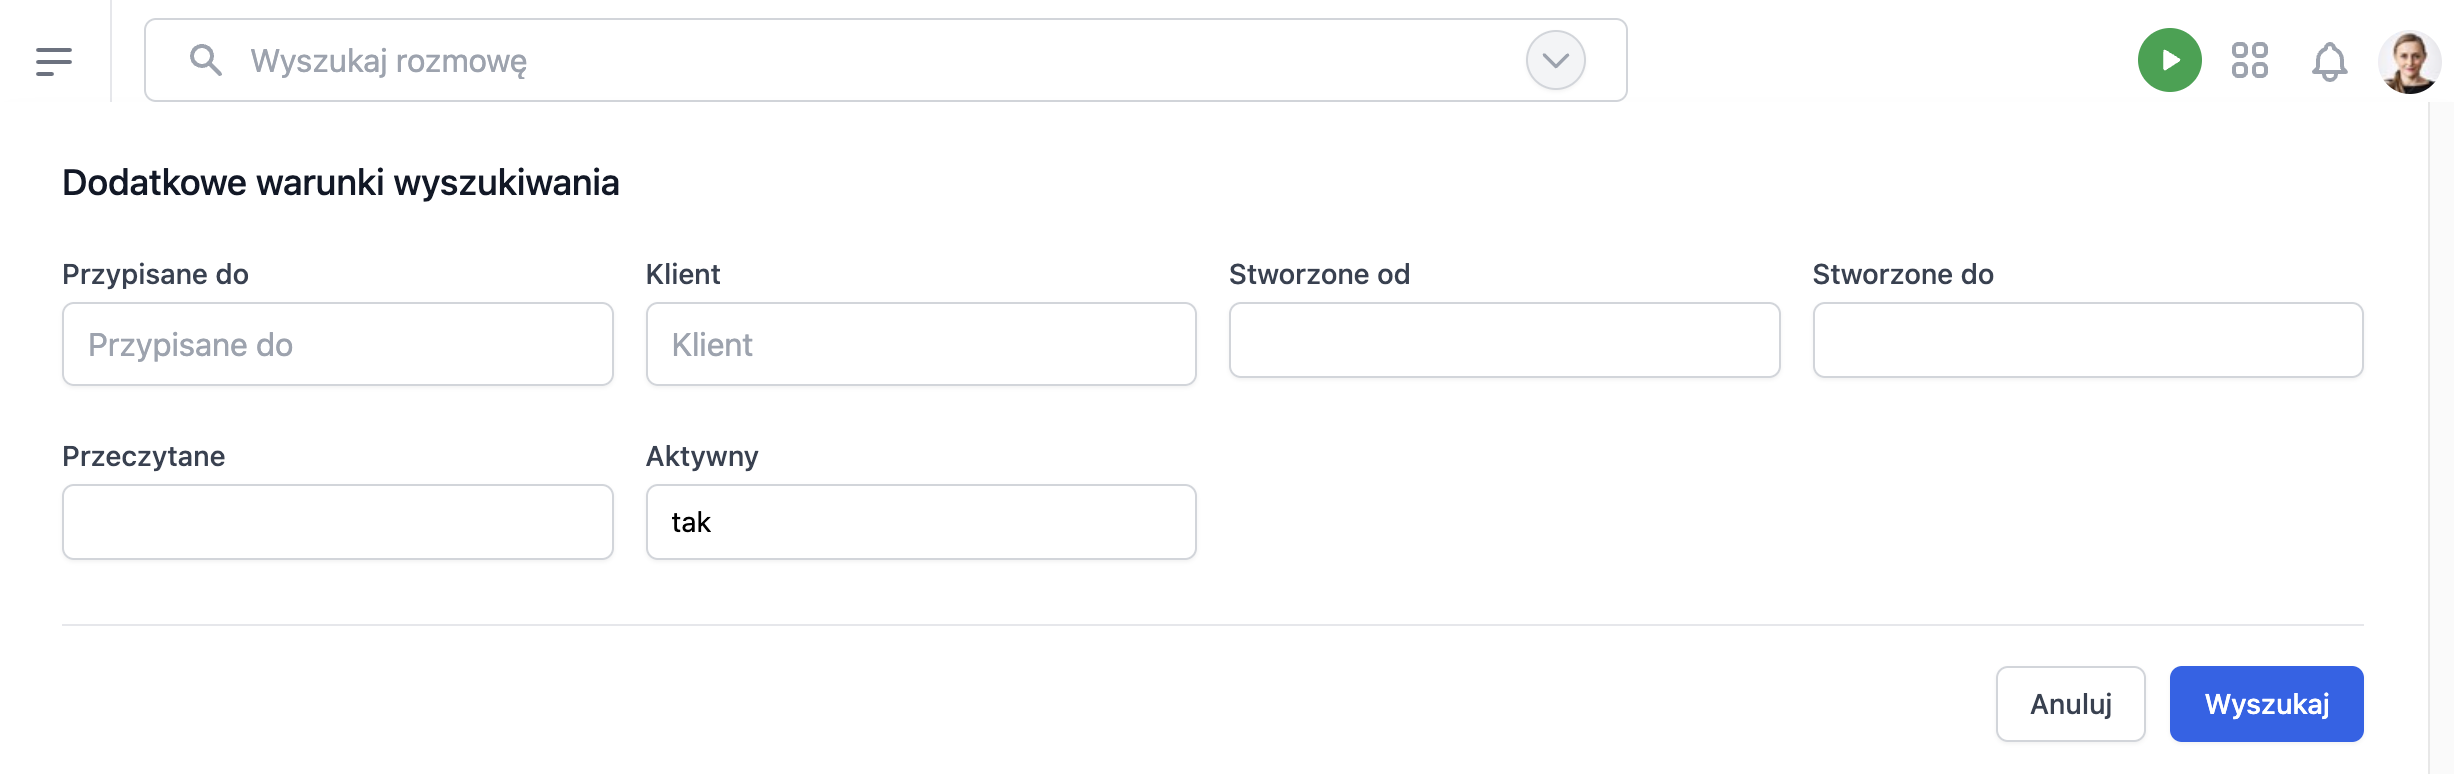Screen dimensions: 2454x774
Task: Open the user profile avatar
Action: pos(2409,61)
